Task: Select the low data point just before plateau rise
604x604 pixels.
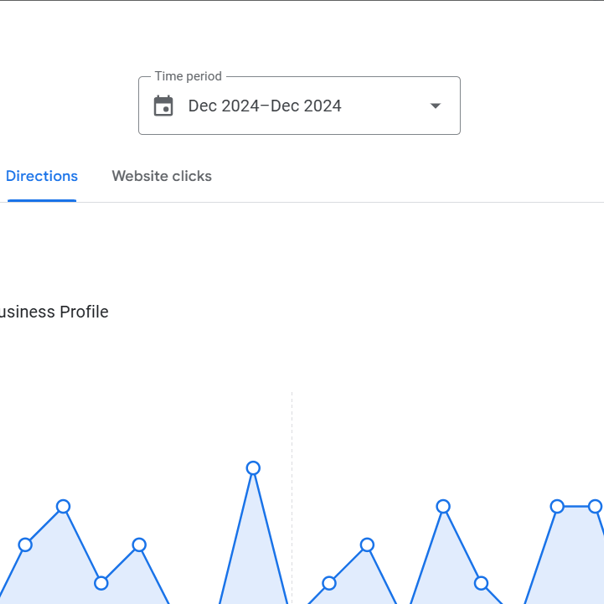Action: (481, 584)
